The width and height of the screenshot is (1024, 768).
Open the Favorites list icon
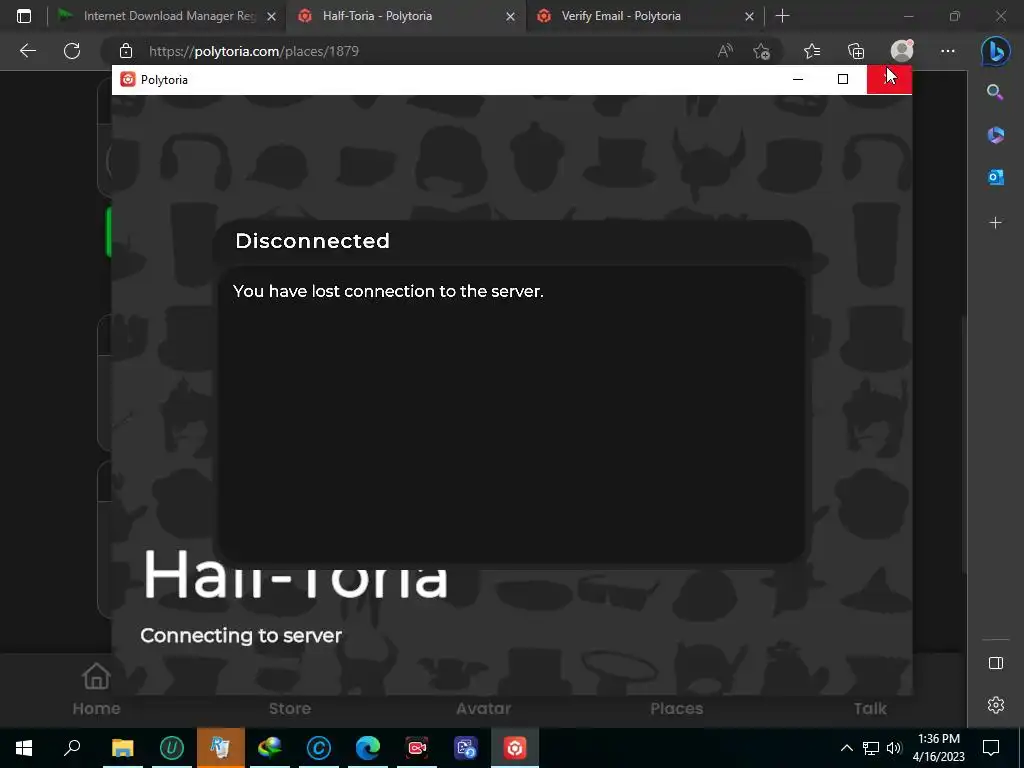(812, 51)
